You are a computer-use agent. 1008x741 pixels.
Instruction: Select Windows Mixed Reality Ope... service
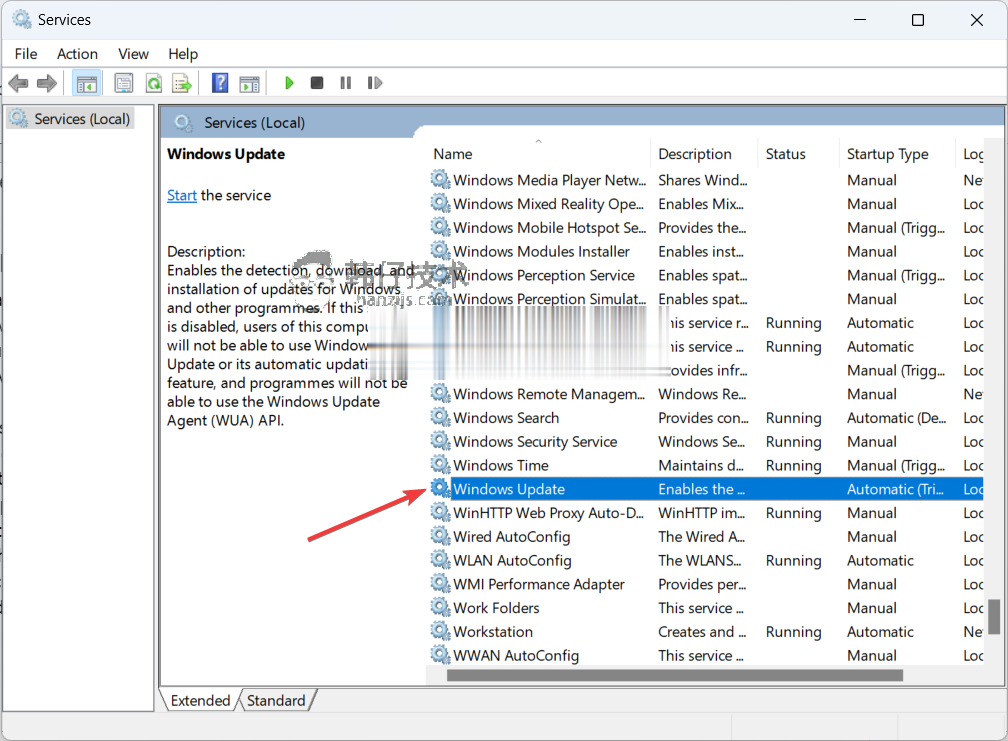pos(548,204)
